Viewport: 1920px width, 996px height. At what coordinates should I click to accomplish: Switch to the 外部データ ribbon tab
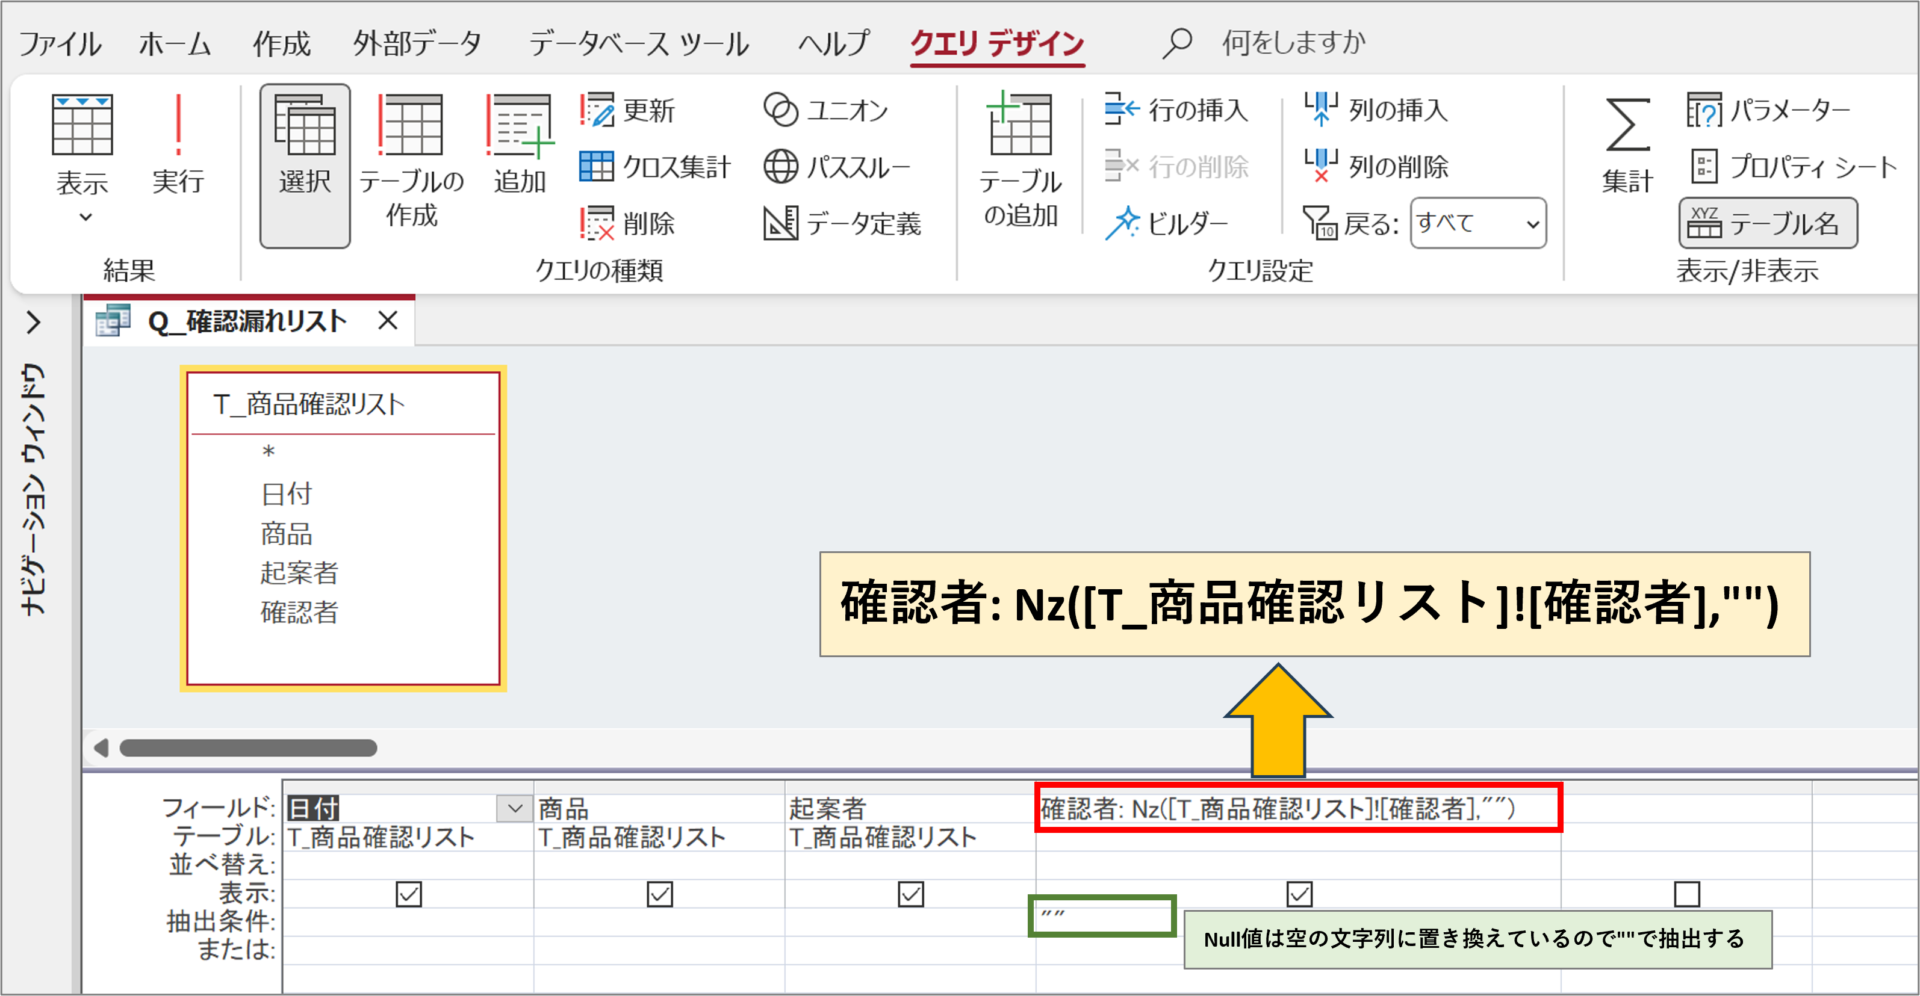point(418,43)
